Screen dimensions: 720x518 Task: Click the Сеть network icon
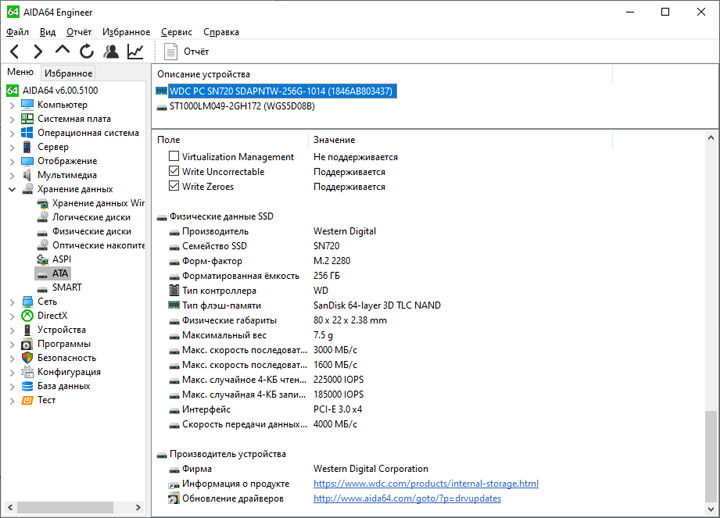click(28, 302)
